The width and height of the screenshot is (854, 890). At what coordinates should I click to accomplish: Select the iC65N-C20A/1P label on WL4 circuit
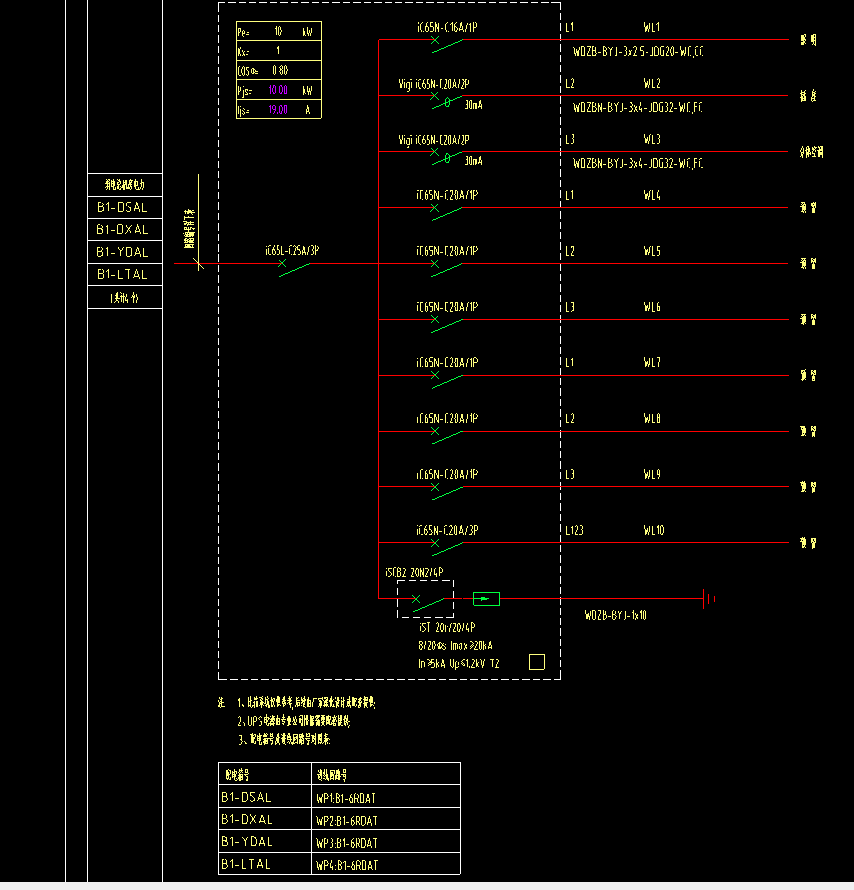pyautogui.click(x=447, y=195)
